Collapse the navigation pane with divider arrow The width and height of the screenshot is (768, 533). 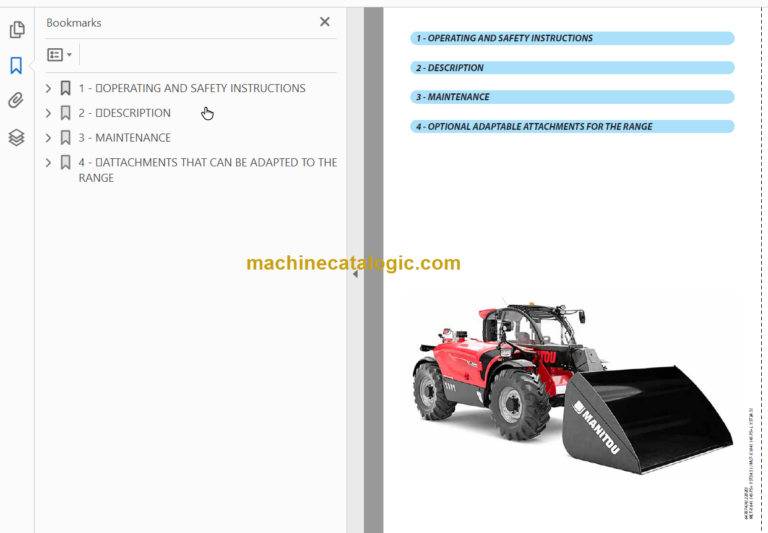tap(355, 274)
